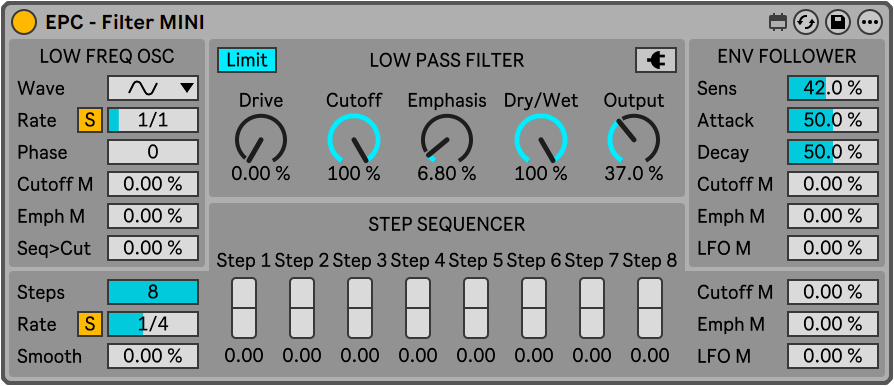Click the Env Follower LFO M field

(832, 248)
